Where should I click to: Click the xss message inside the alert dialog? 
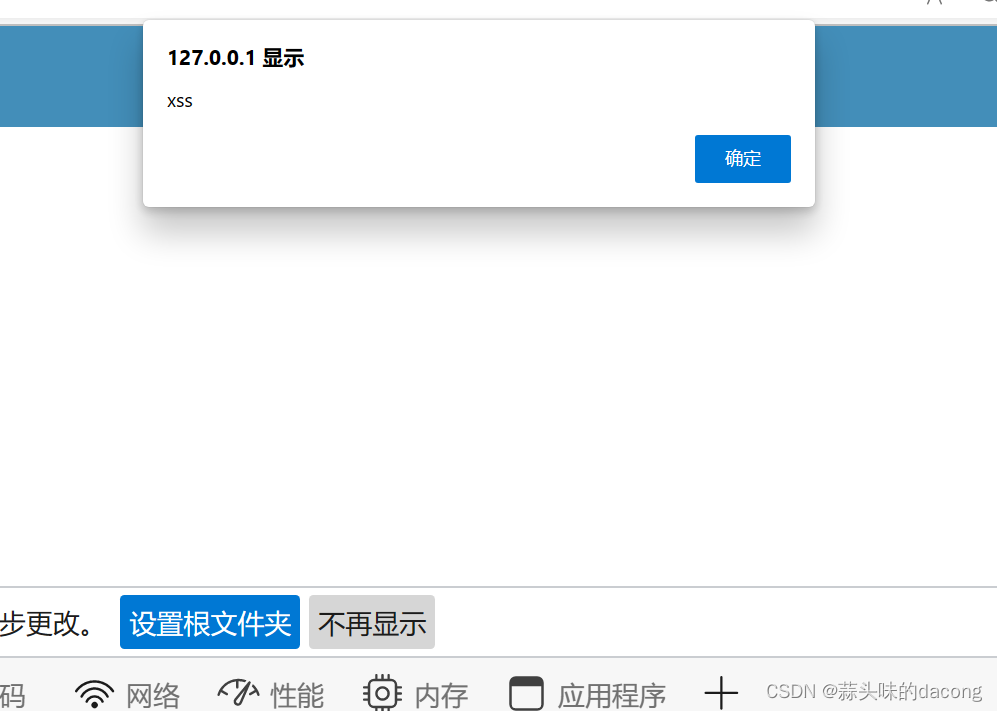pos(180,101)
